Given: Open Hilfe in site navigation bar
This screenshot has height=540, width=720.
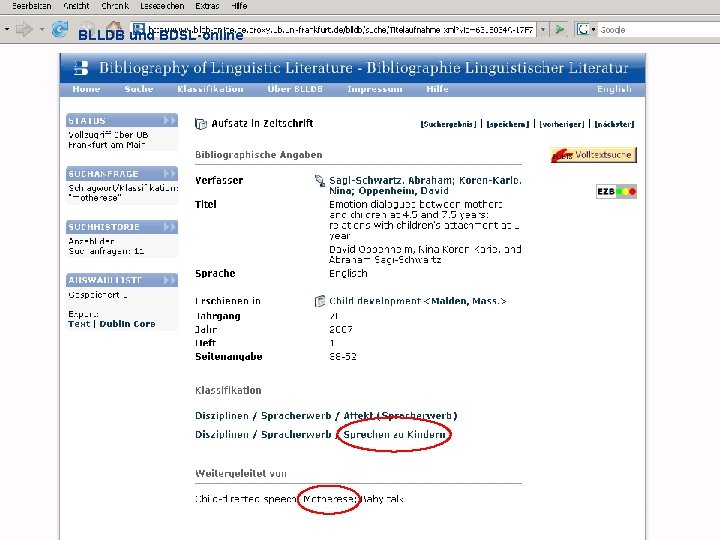Looking at the screenshot, I should [x=437, y=89].
